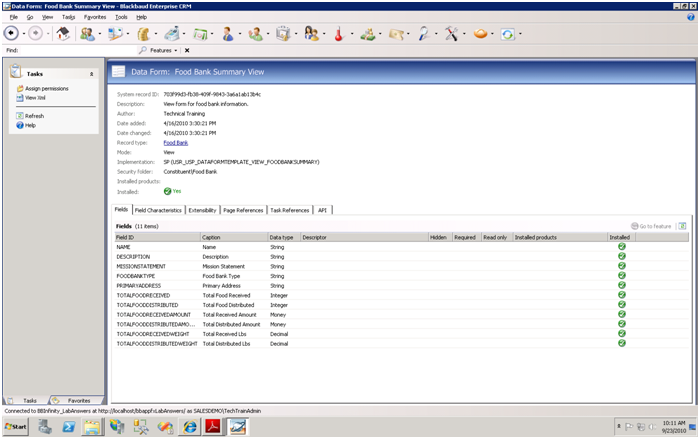Open the ticket toolbar icon
The height and width of the screenshot is (439, 700).
tap(396, 33)
